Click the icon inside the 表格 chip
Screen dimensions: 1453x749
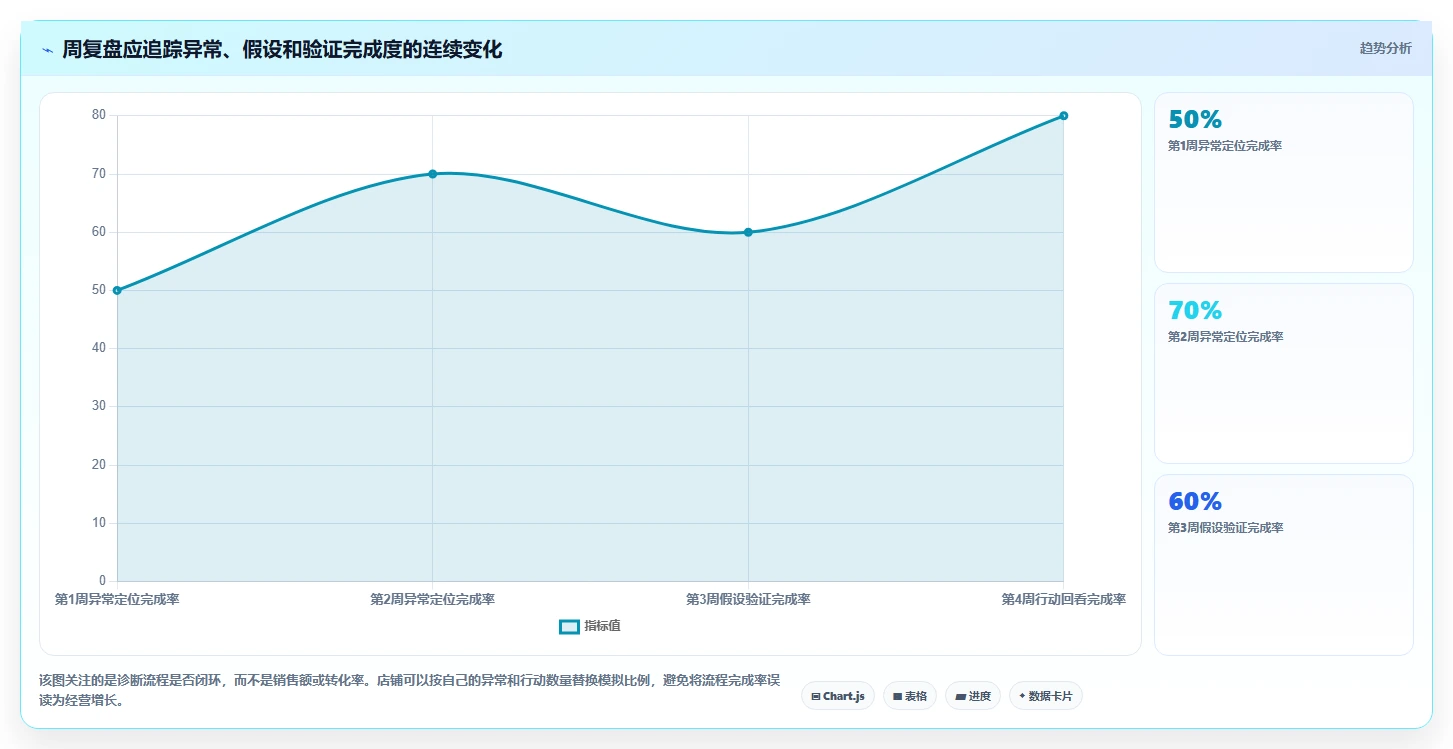click(897, 696)
